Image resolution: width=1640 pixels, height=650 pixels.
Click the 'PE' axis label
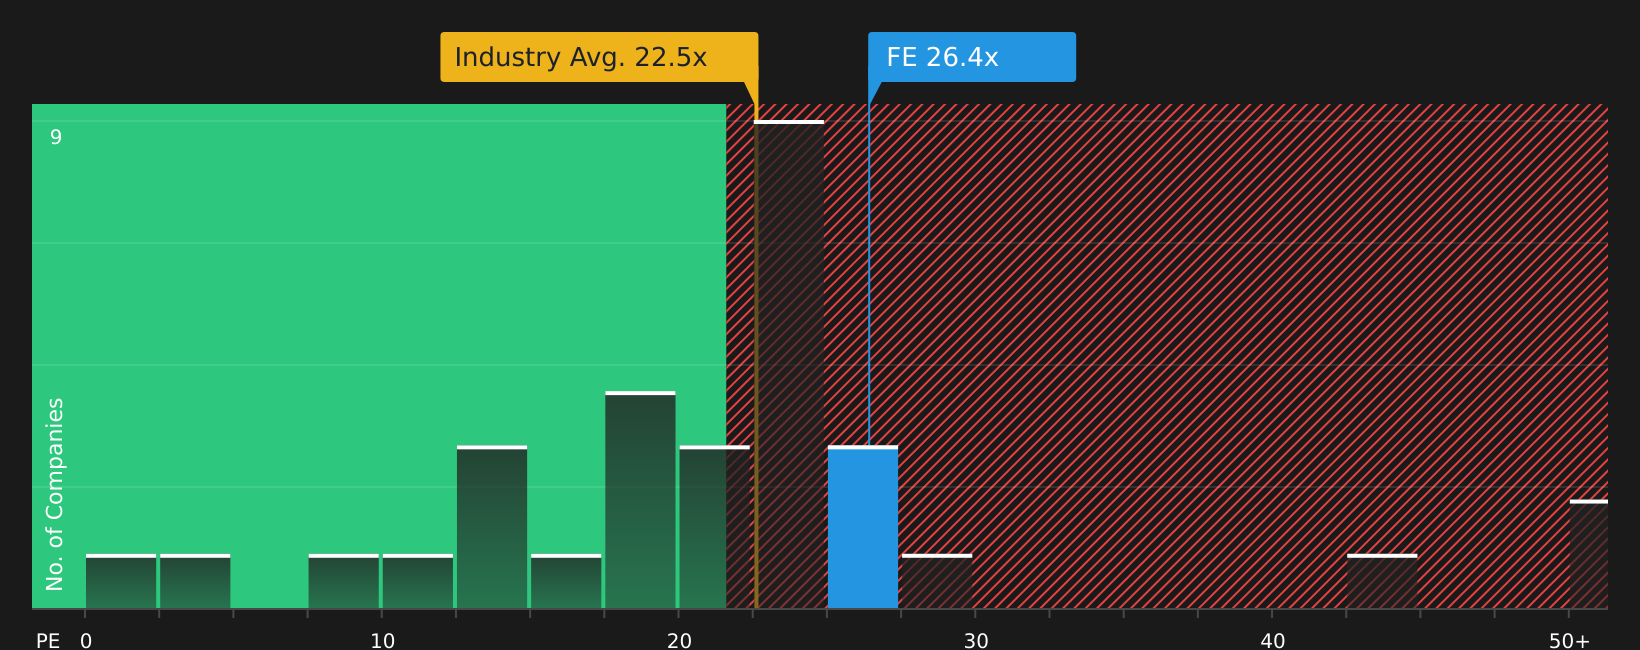[48, 641]
